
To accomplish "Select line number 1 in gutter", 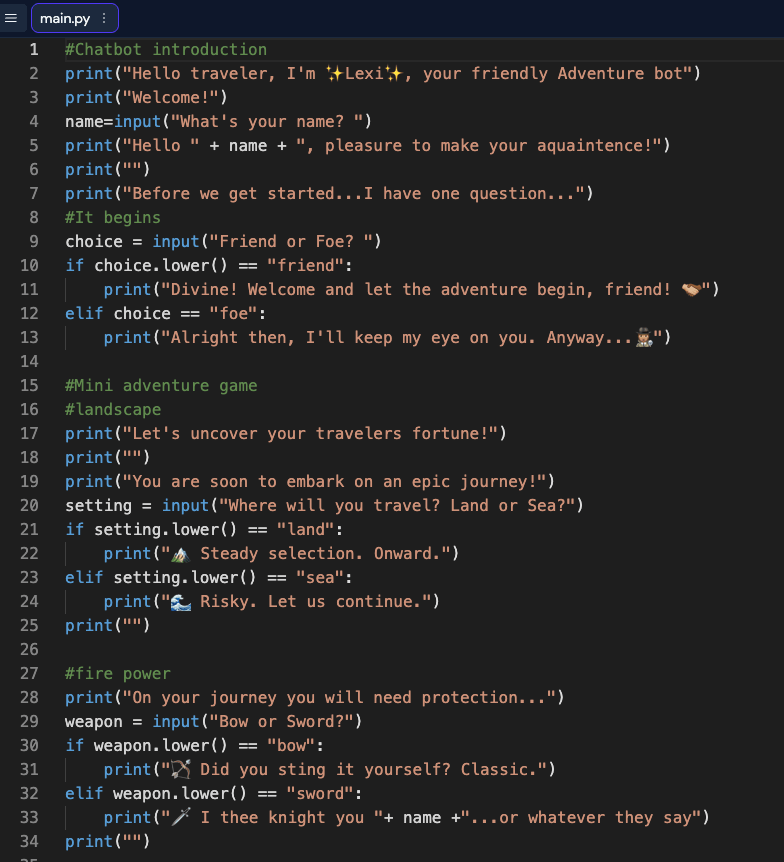I will pos(34,49).
